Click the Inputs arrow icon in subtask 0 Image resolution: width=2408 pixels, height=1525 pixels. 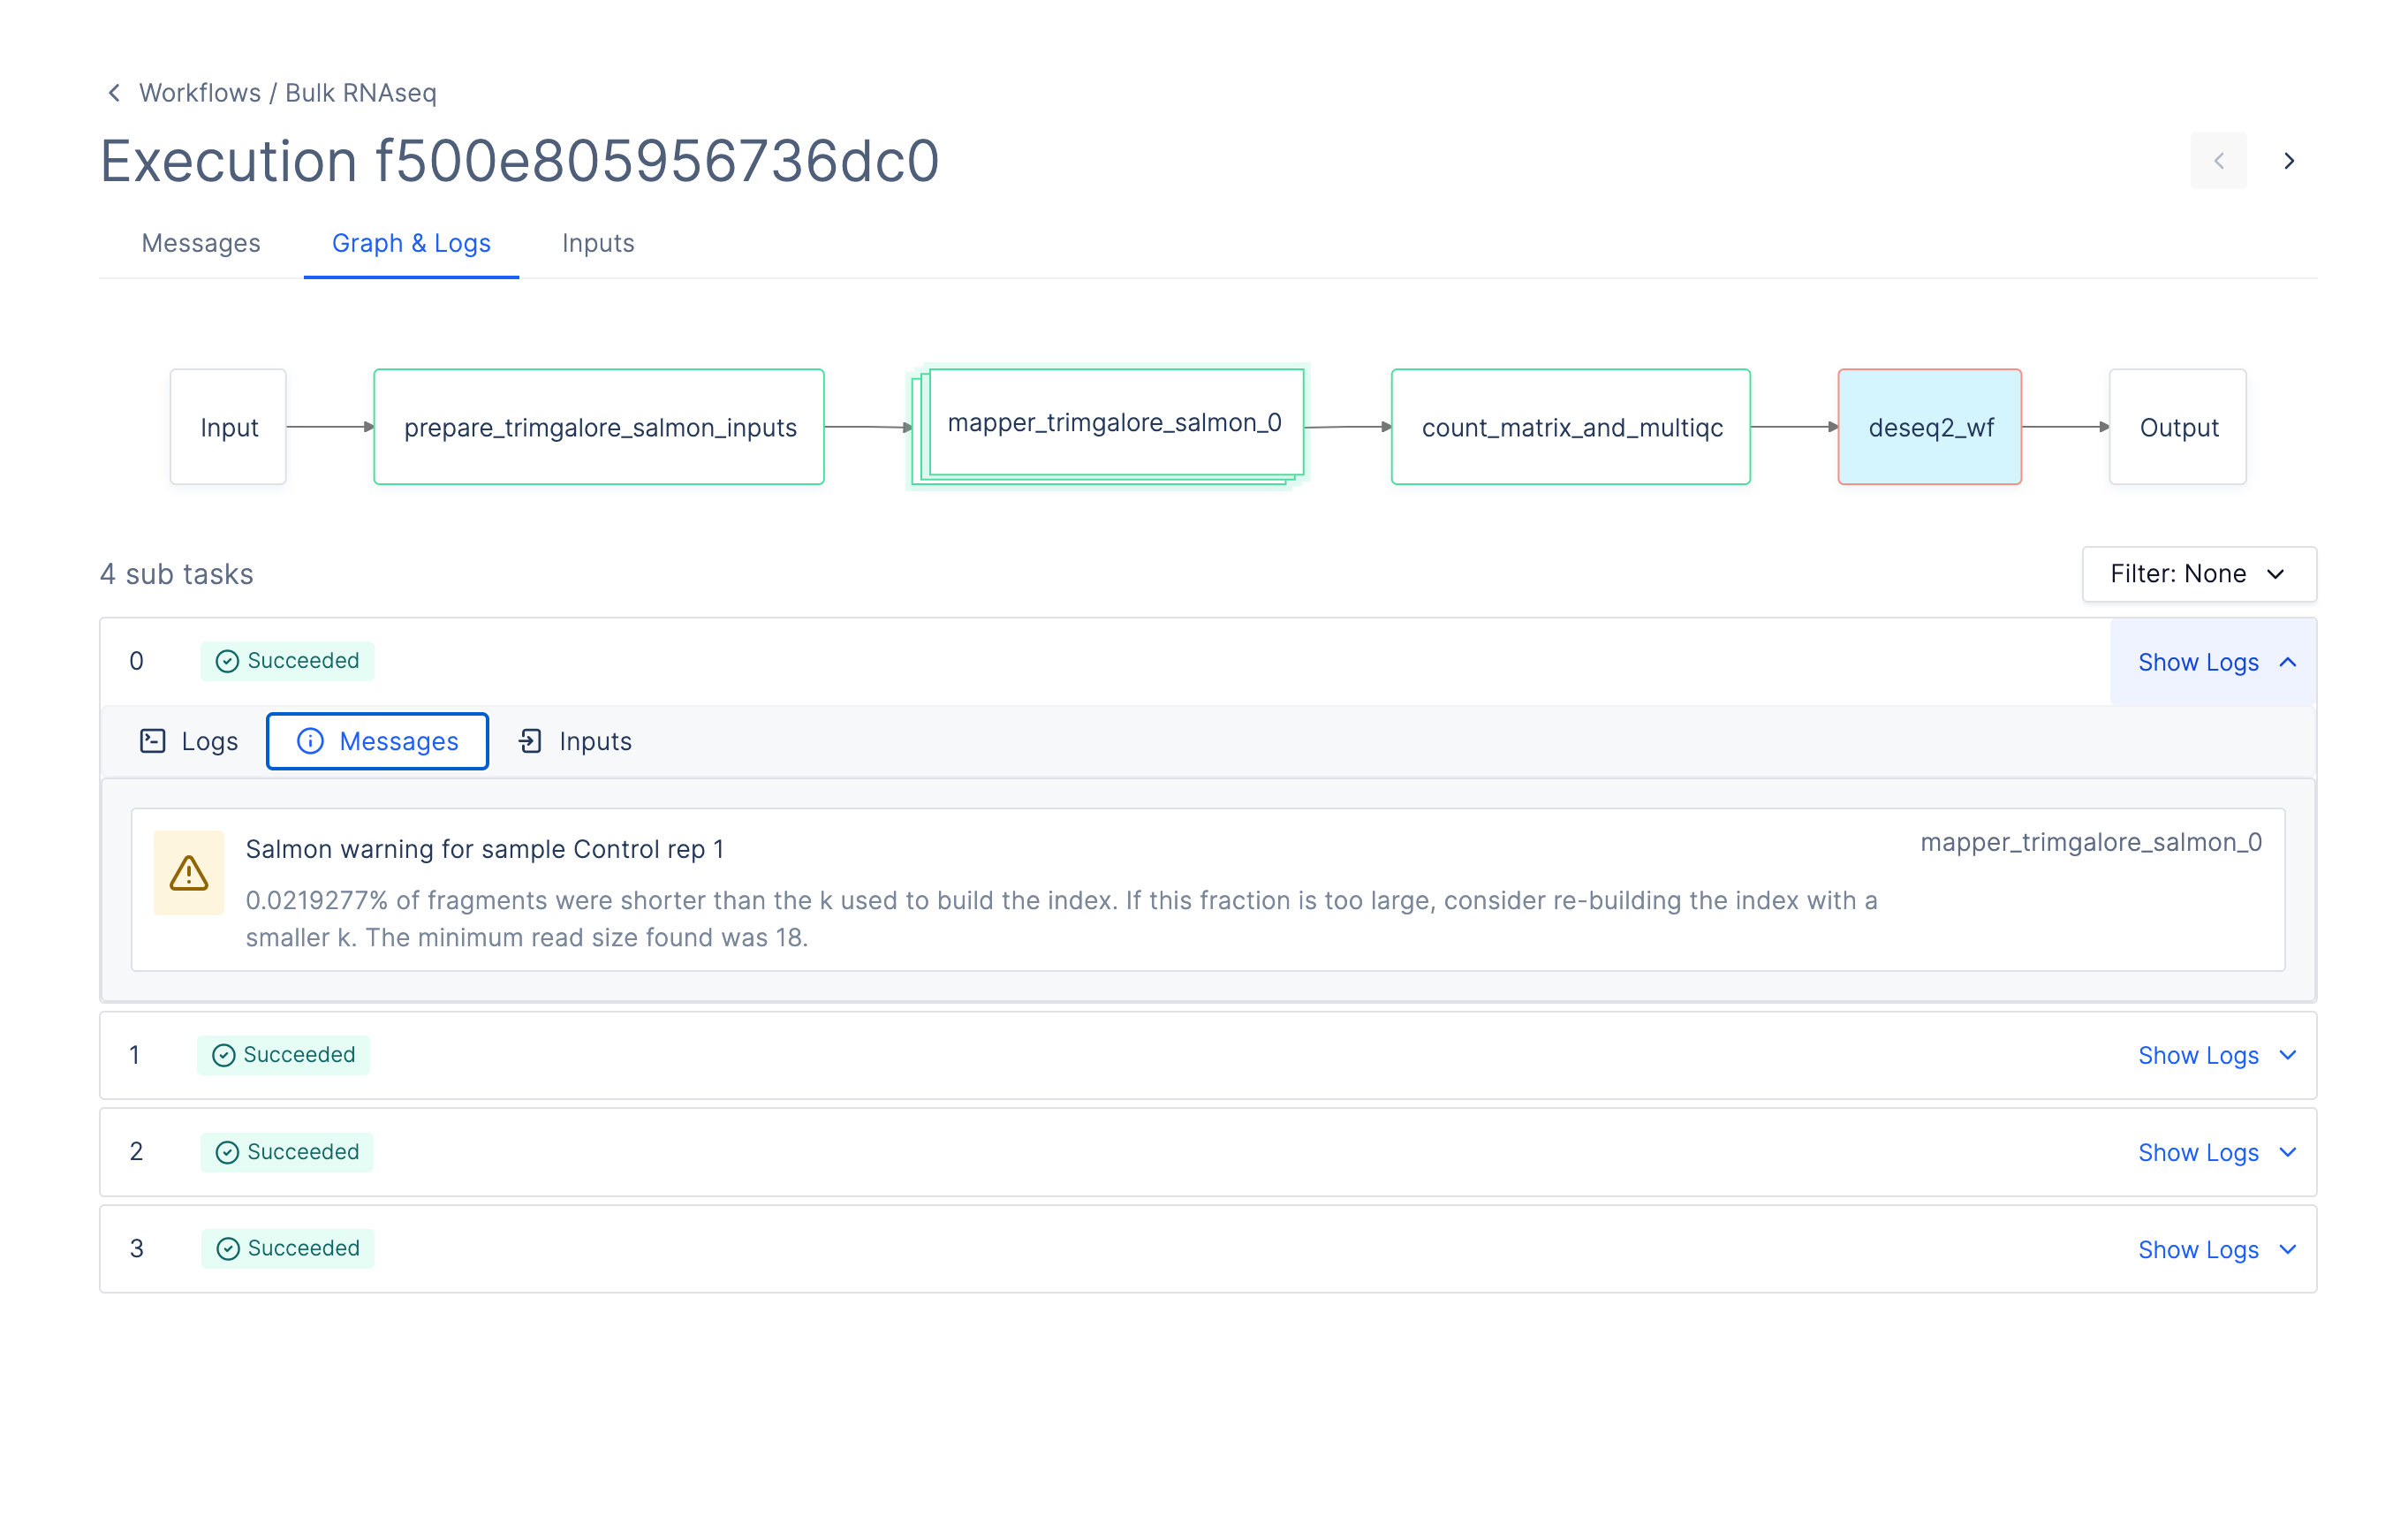532,741
